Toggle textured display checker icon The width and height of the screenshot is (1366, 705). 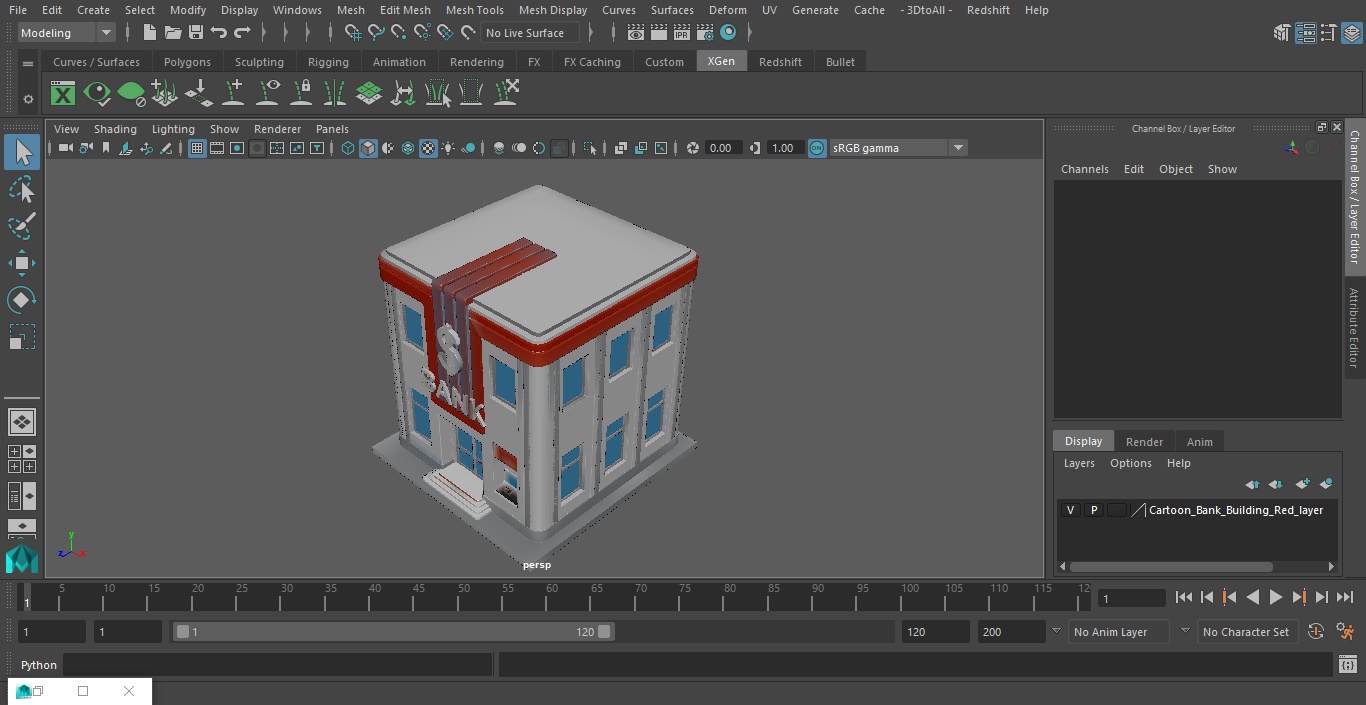(x=428, y=148)
